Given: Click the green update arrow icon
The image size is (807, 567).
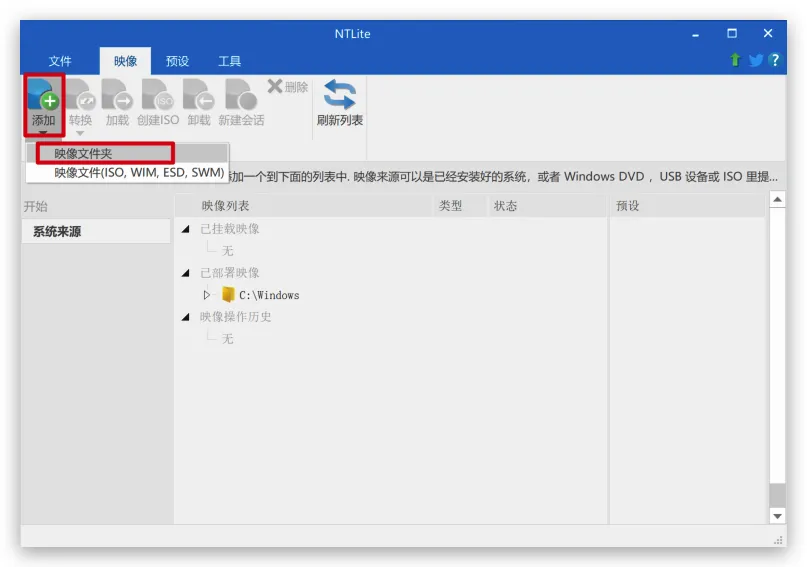Looking at the screenshot, I should (735, 60).
